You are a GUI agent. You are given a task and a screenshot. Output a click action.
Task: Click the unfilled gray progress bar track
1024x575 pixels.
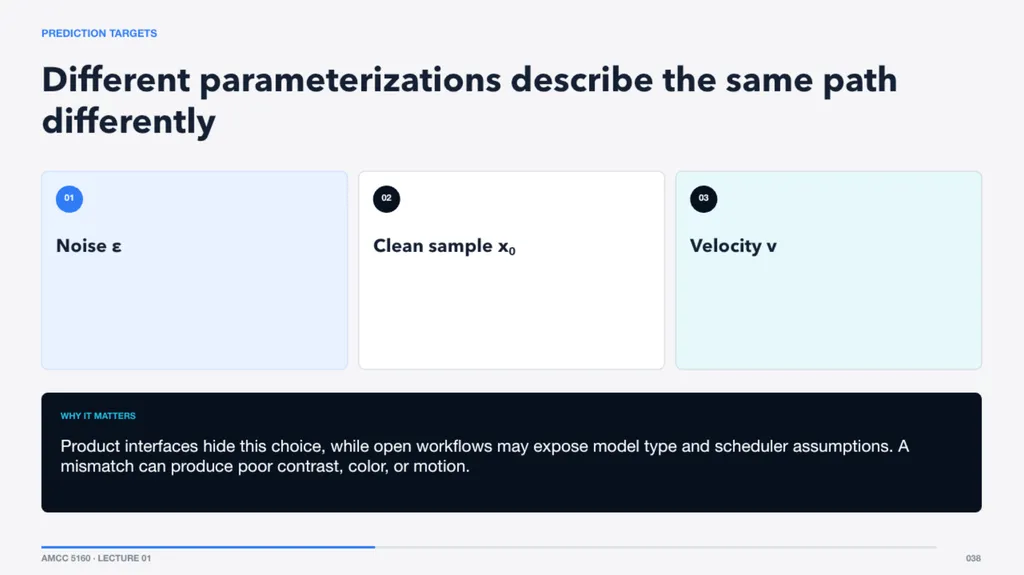[x=656, y=547]
